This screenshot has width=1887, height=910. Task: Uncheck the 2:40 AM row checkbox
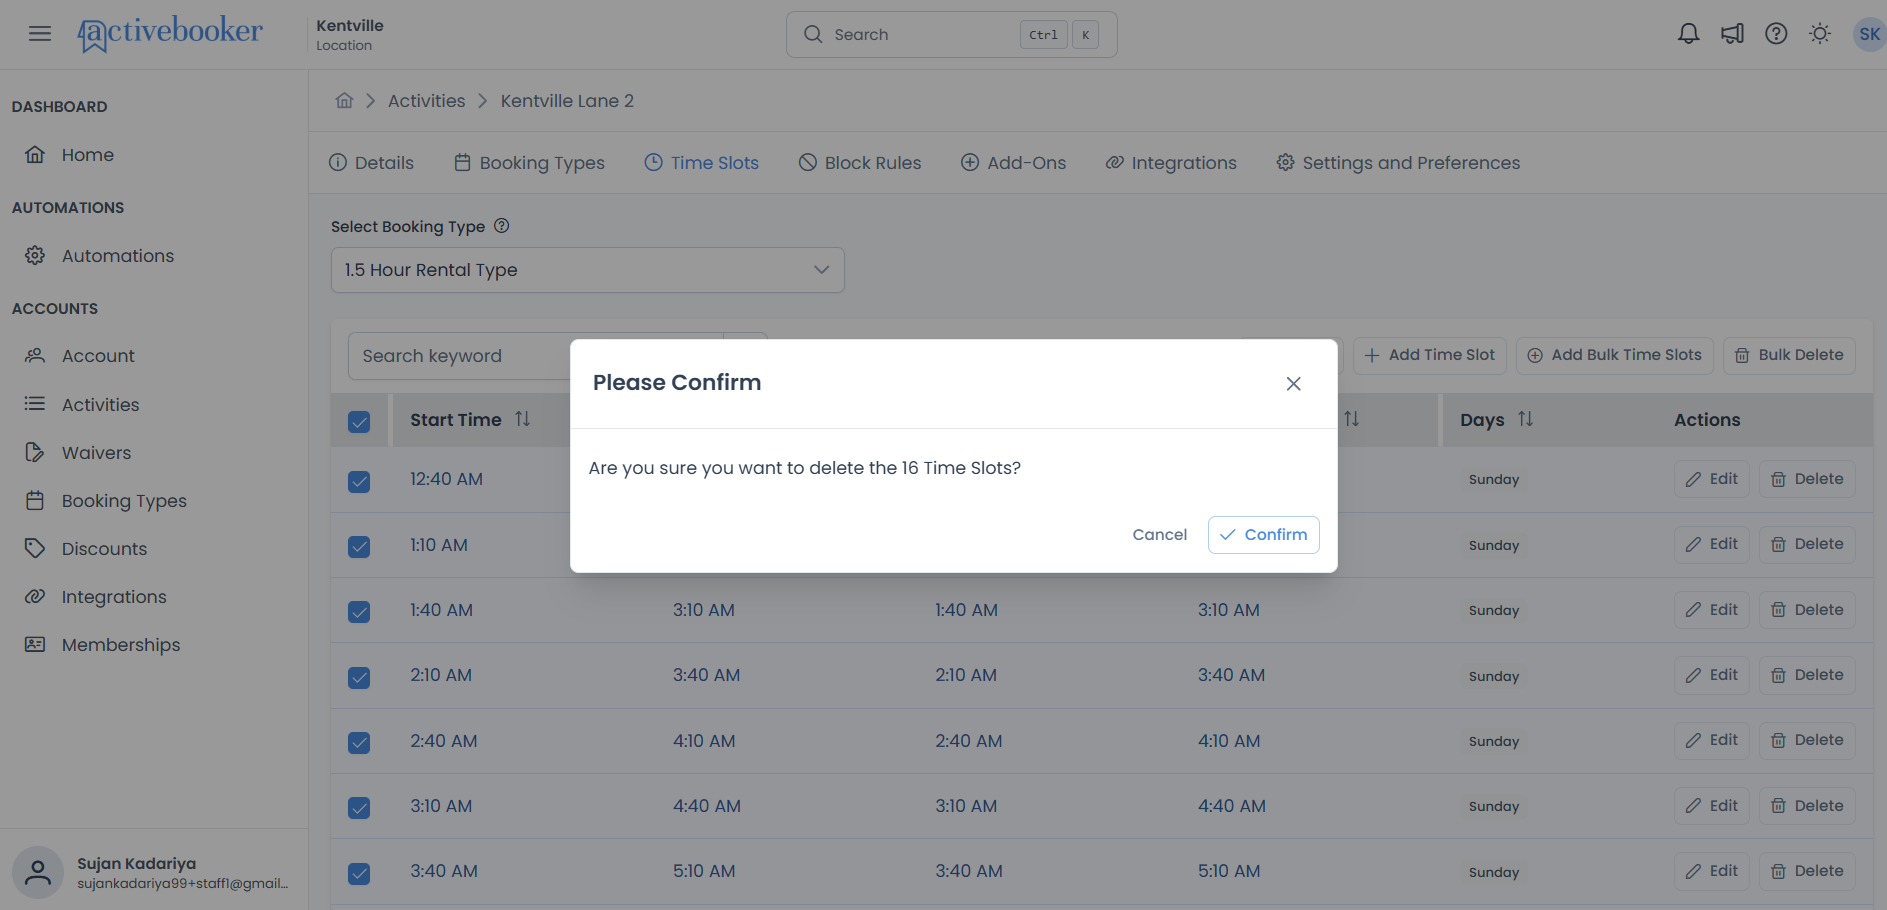click(x=359, y=743)
